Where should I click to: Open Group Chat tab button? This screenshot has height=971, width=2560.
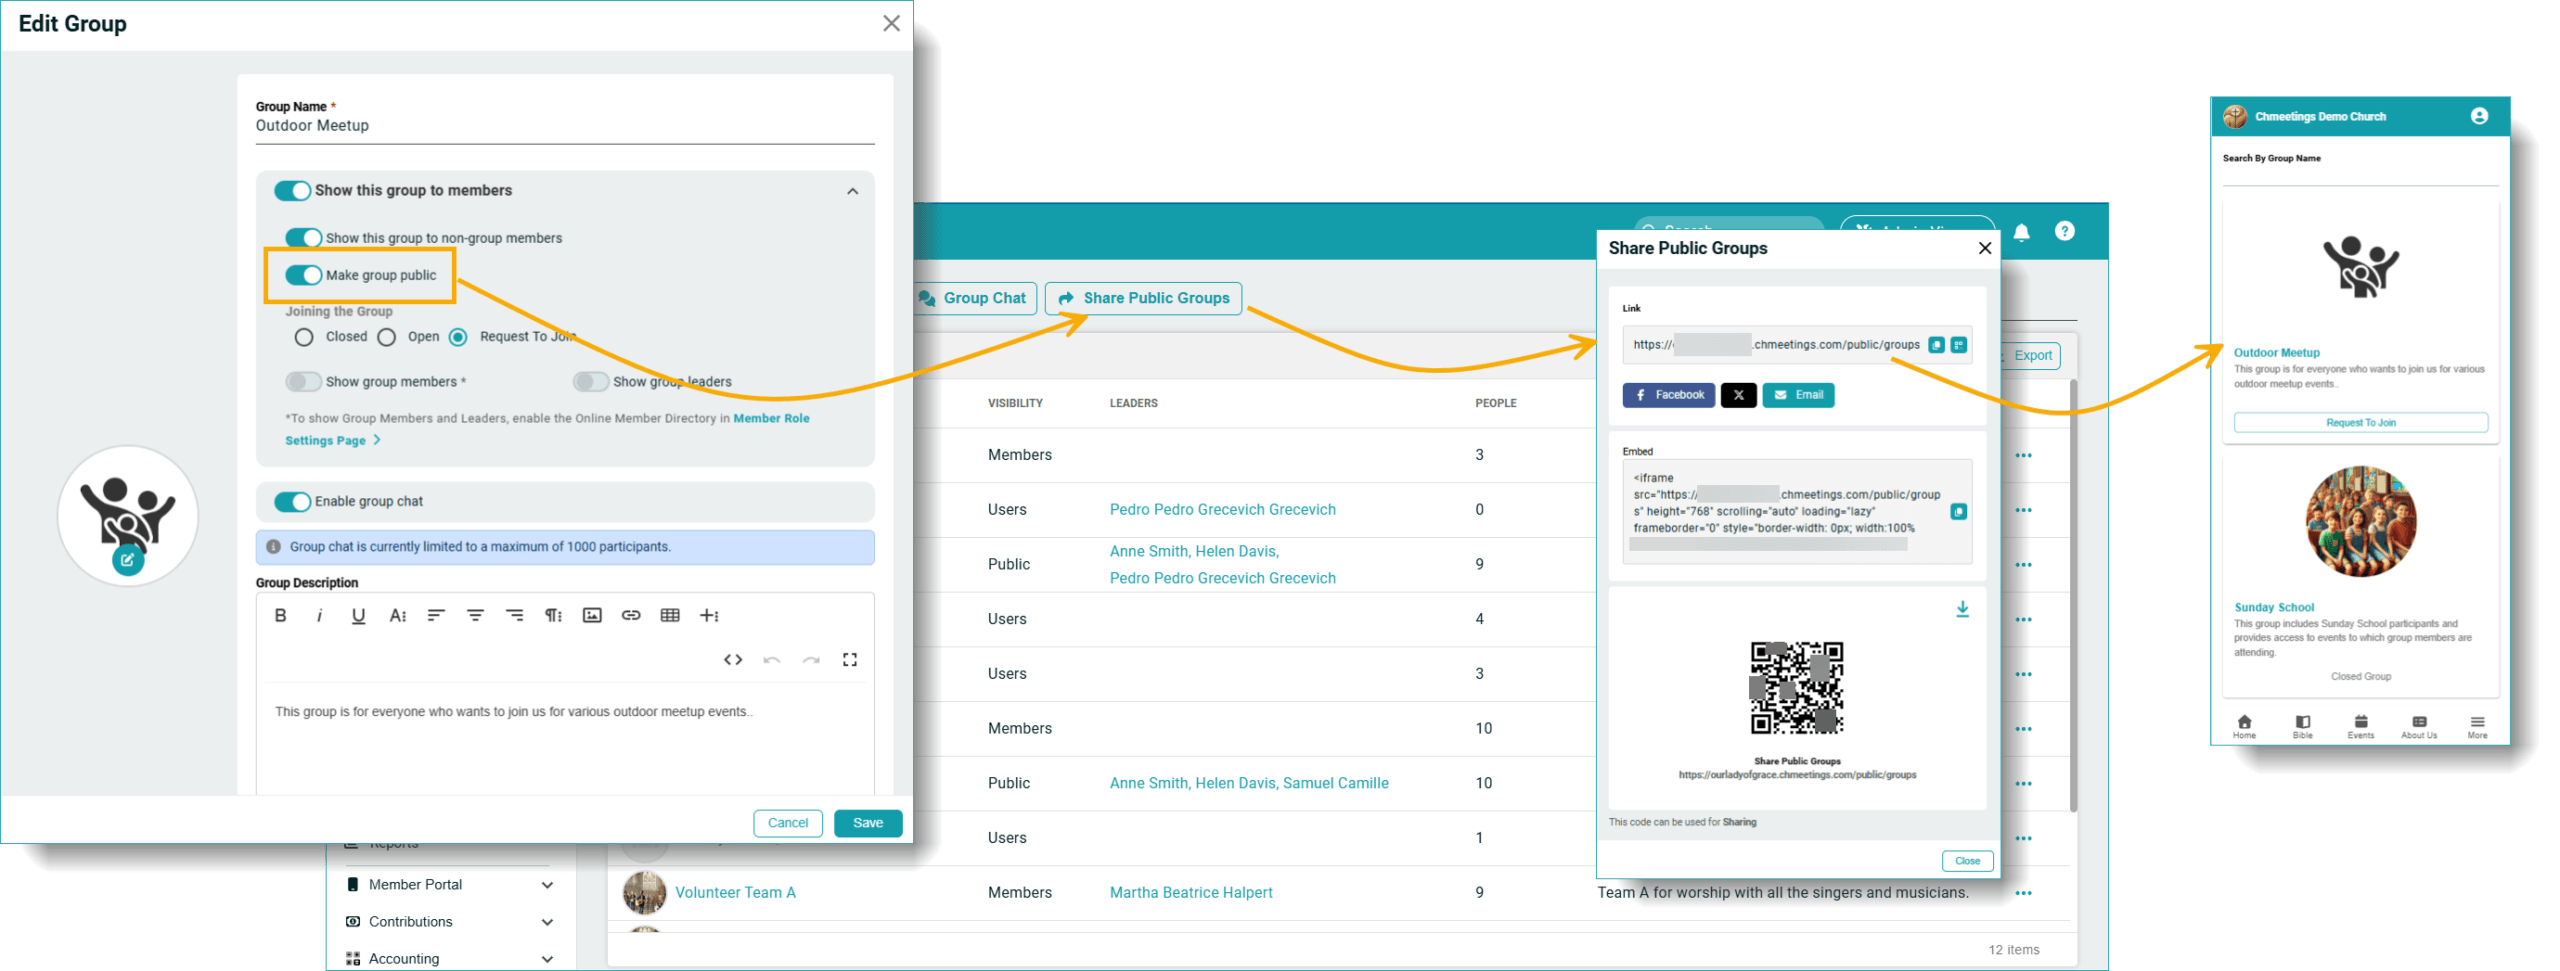coord(975,298)
